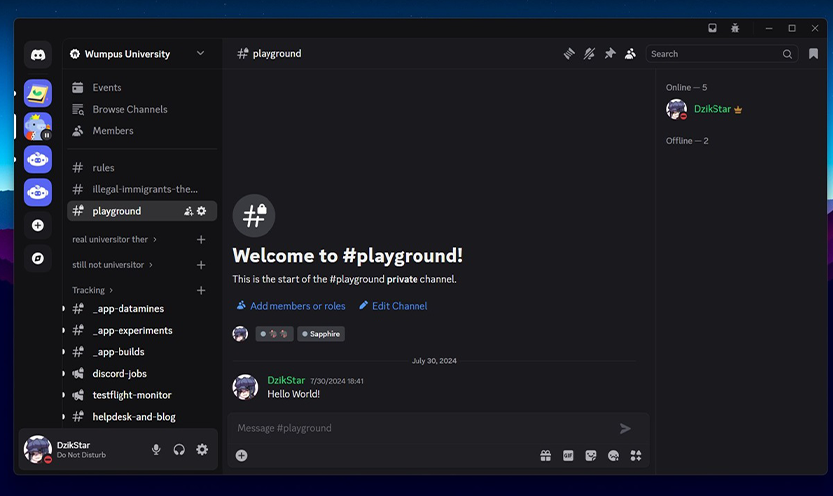The width and height of the screenshot is (833, 496).
Task: Open the testflight-monitor channel
Action: (142, 395)
